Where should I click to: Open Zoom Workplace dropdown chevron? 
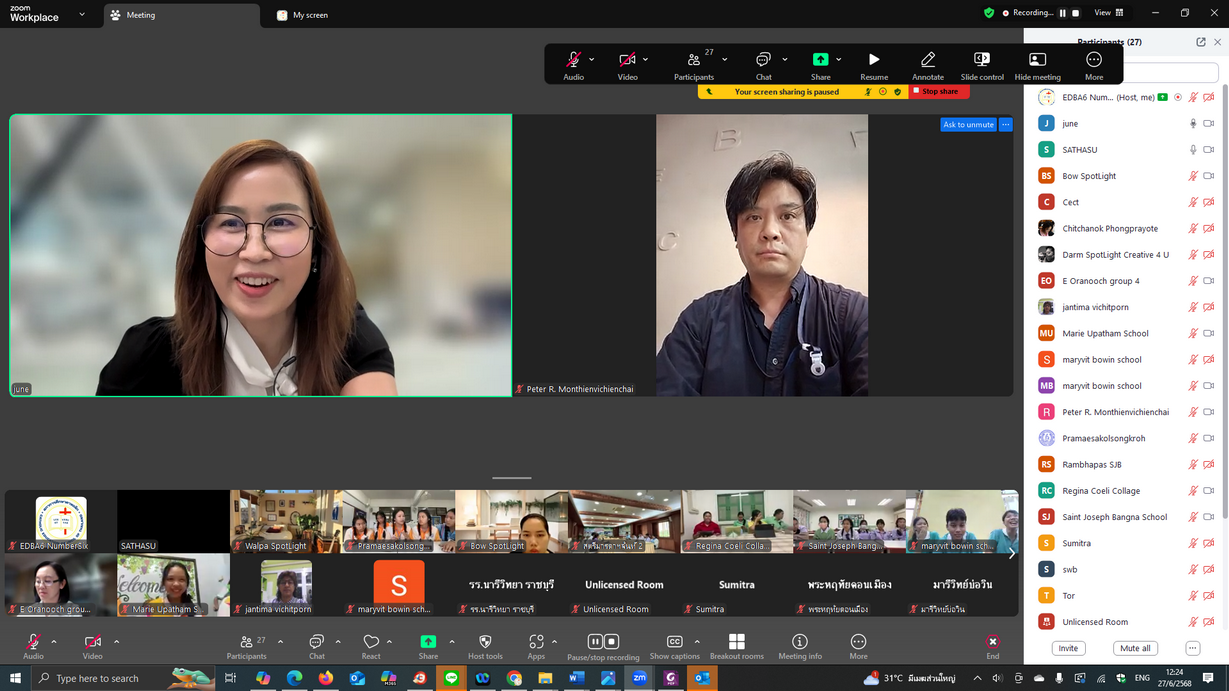coord(82,15)
